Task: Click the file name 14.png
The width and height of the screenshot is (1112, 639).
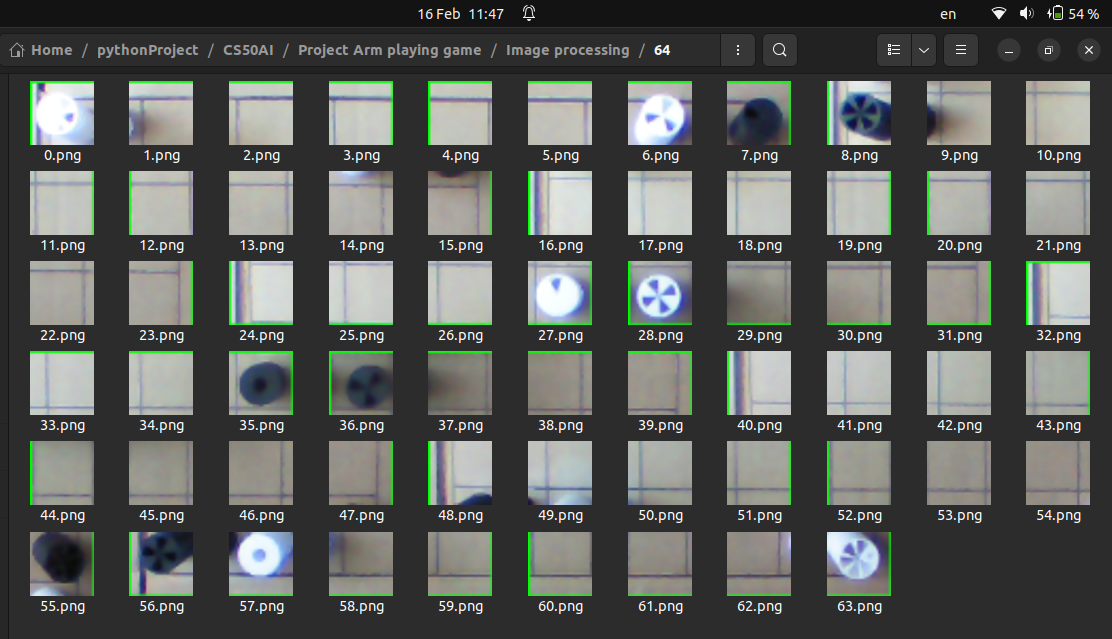Action: tap(362, 245)
